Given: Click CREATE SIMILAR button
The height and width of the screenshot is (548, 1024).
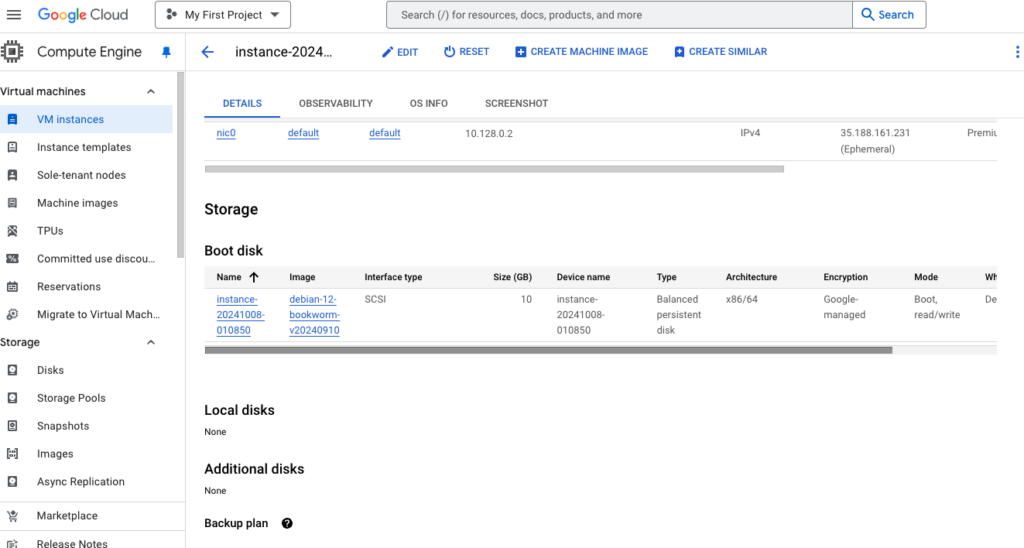Looking at the screenshot, I should click(720, 52).
